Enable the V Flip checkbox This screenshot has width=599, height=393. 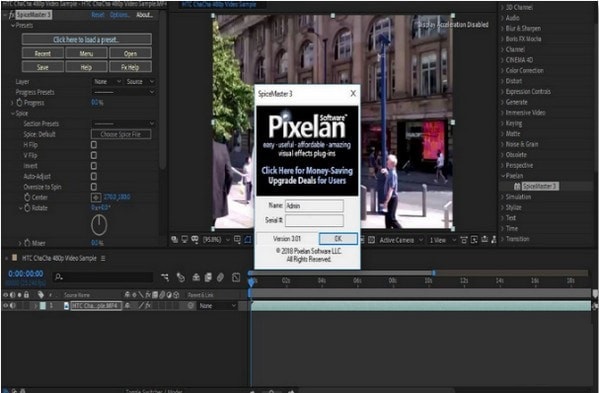point(94,155)
